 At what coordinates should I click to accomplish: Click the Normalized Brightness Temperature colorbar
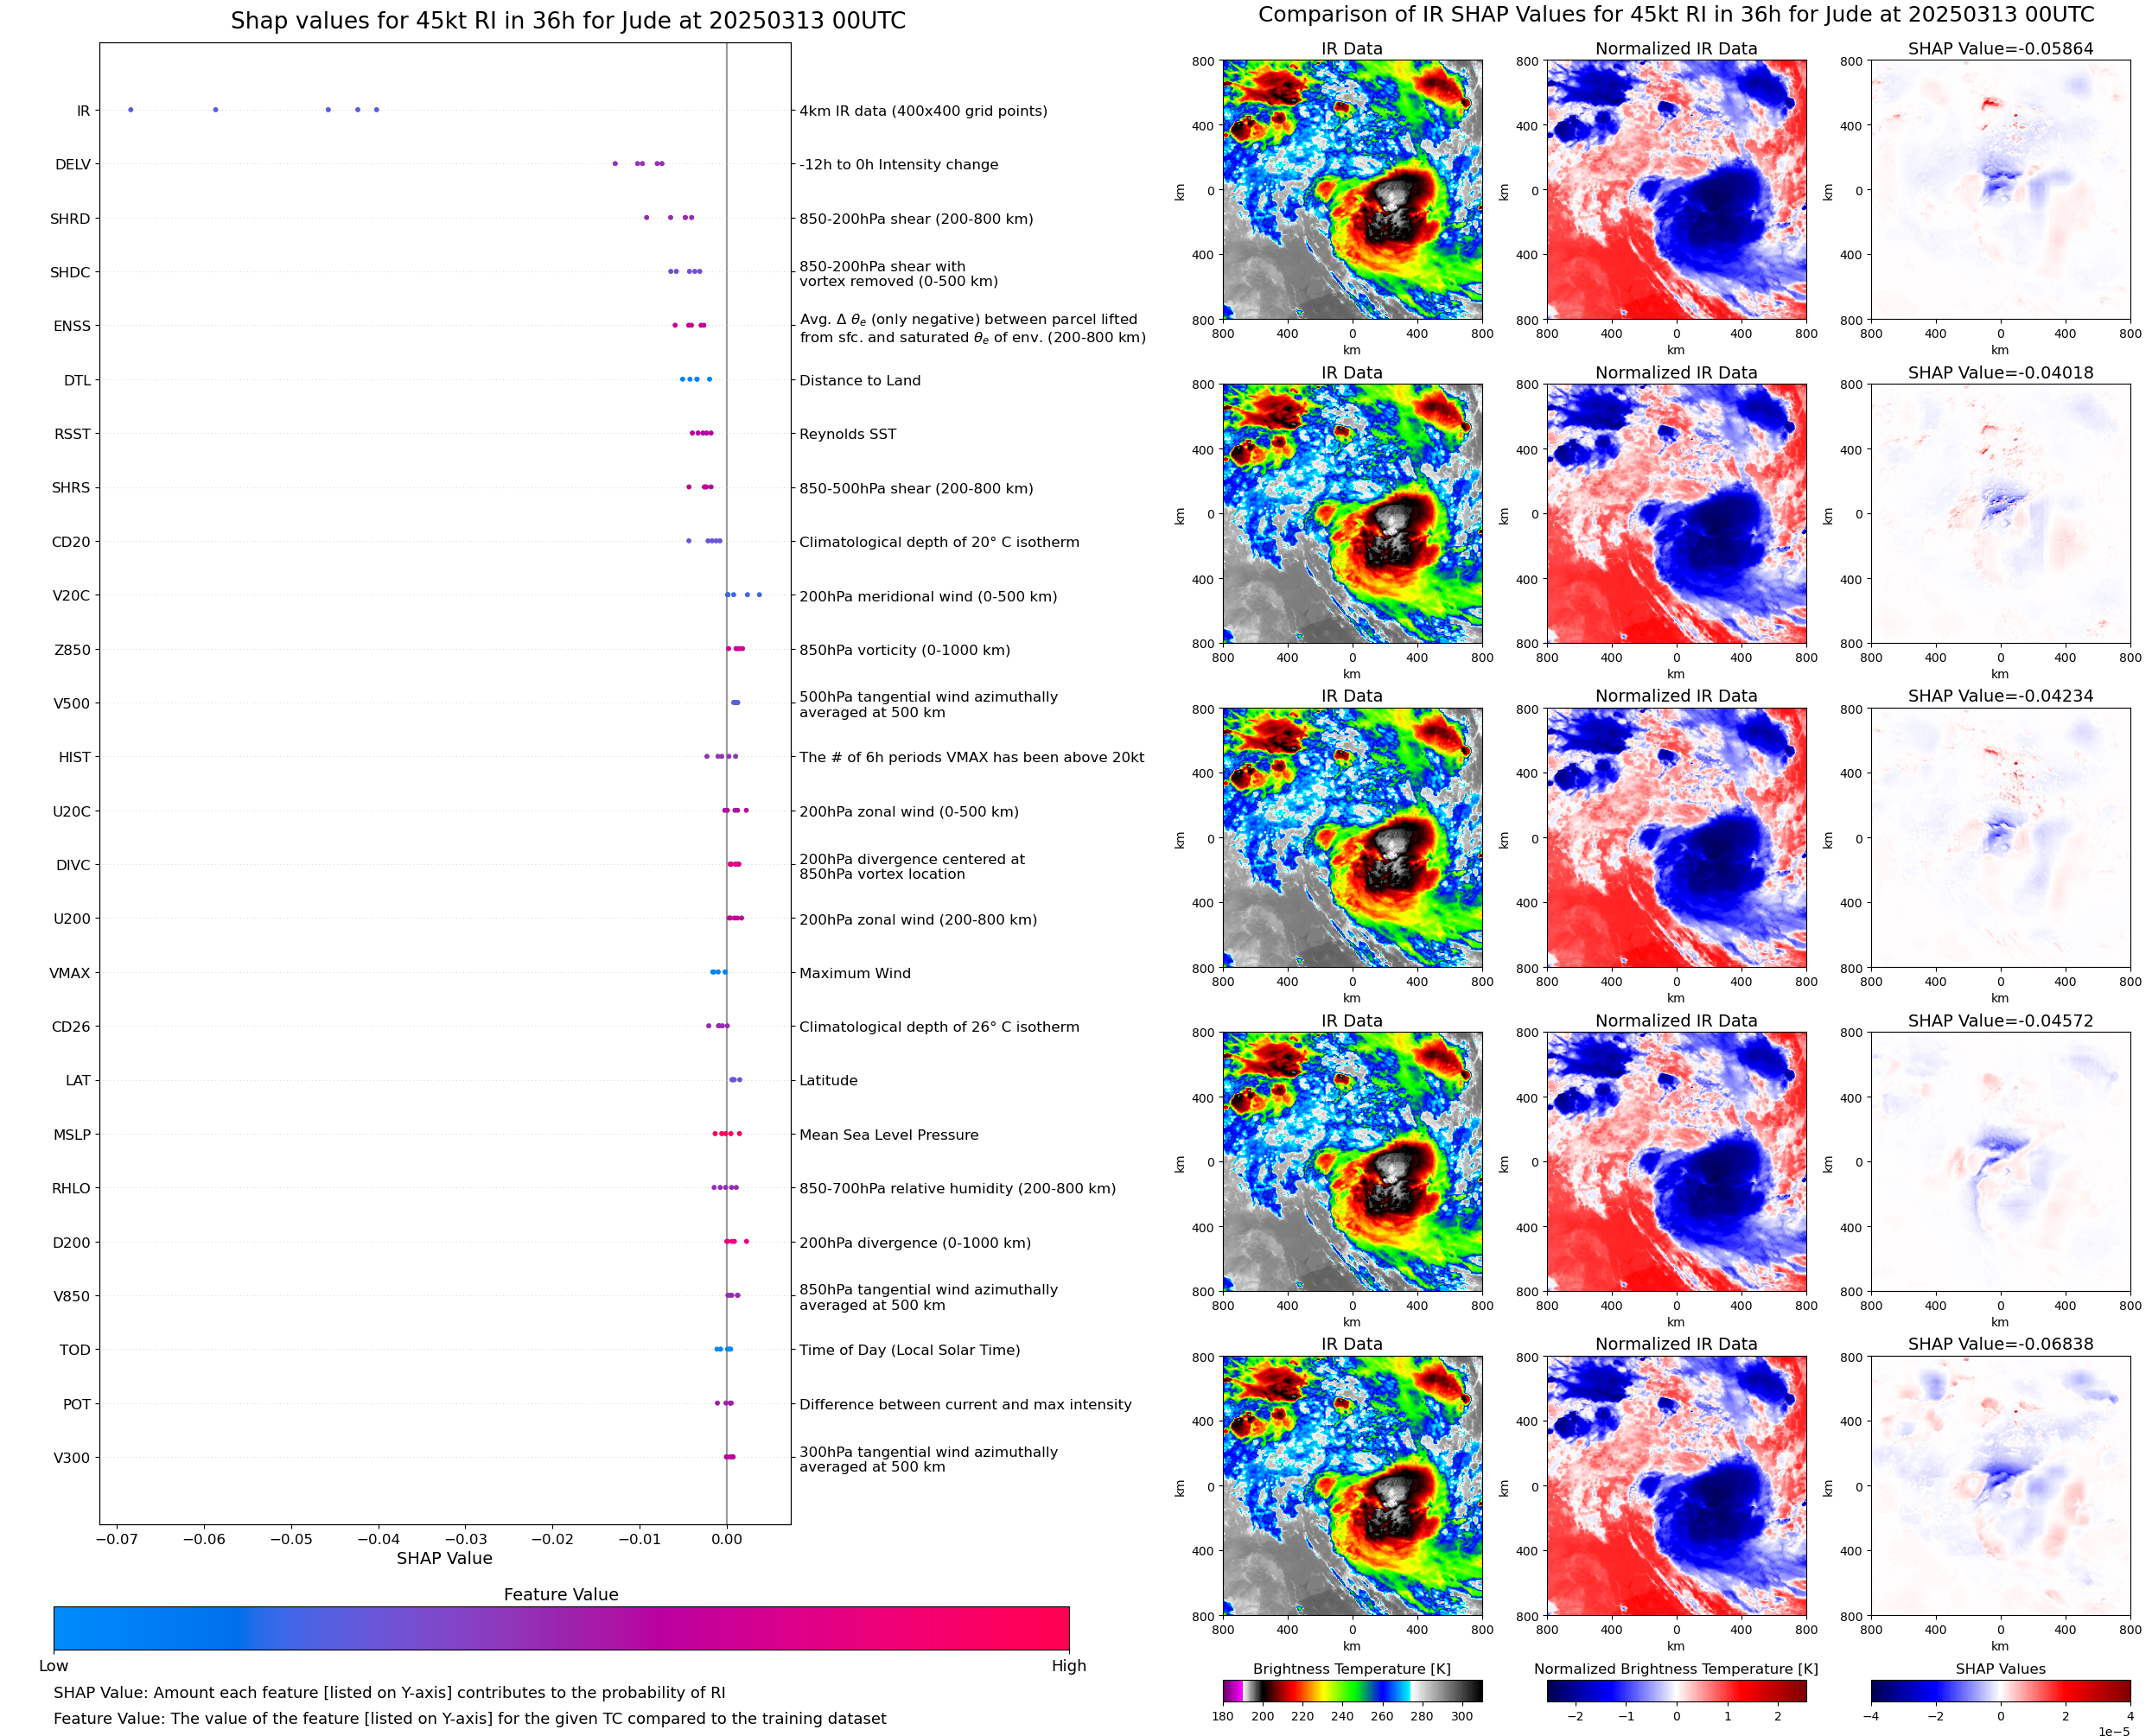1676,1690
